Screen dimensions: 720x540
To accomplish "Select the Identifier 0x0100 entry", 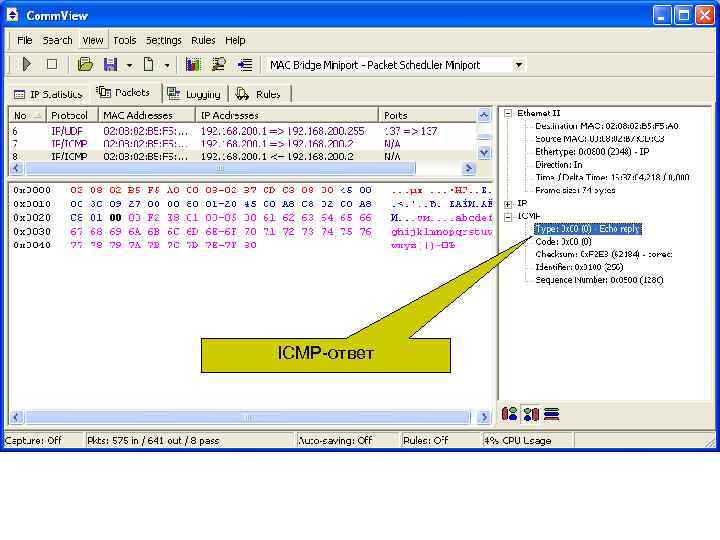I will tap(579, 267).
